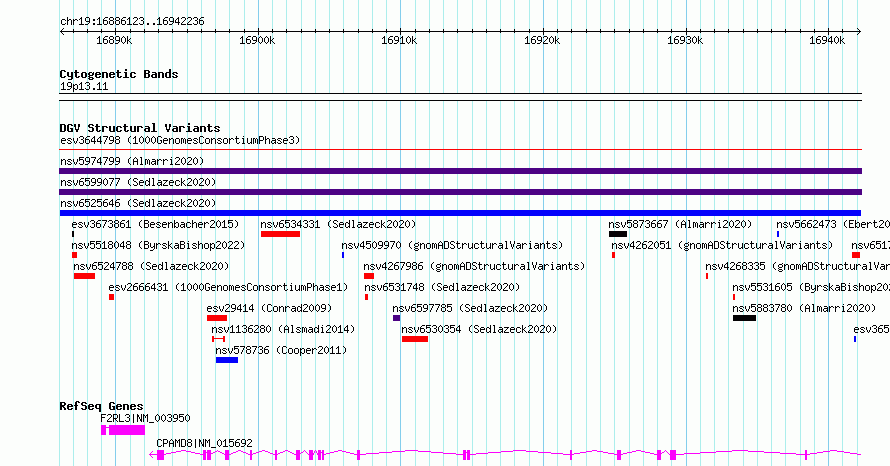The height and width of the screenshot is (466, 890).
Task: Open the nsv5883780 (Almarri2020) label
Action: click(x=804, y=308)
